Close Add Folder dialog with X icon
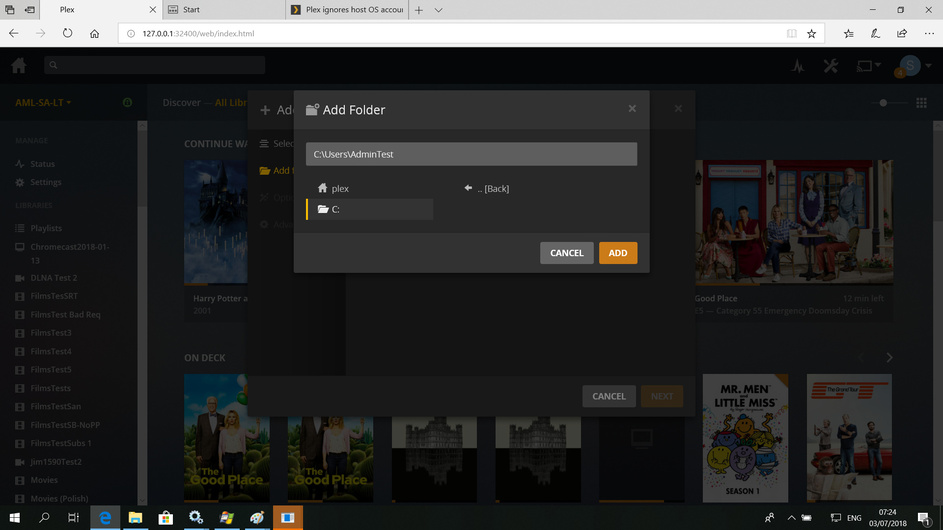The width and height of the screenshot is (943, 530). pos(632,109)
